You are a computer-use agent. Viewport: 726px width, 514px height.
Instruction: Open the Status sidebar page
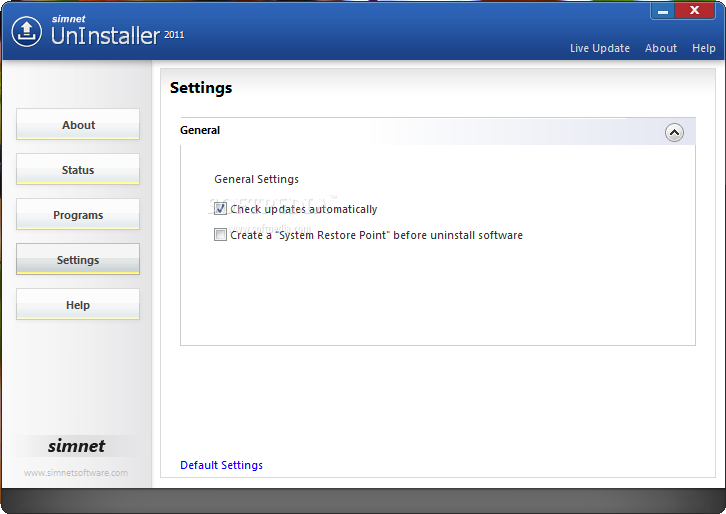click(x=78, y=169)
